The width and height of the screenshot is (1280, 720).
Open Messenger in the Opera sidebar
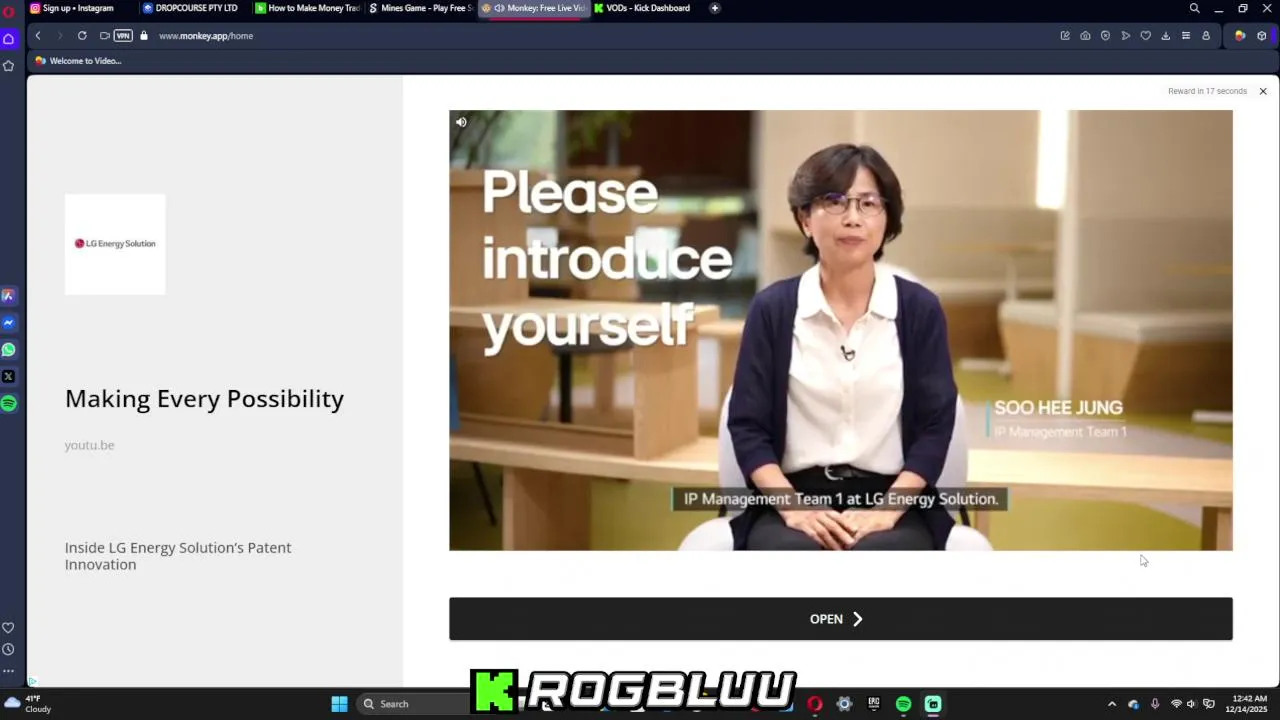[x=8, y=323]
